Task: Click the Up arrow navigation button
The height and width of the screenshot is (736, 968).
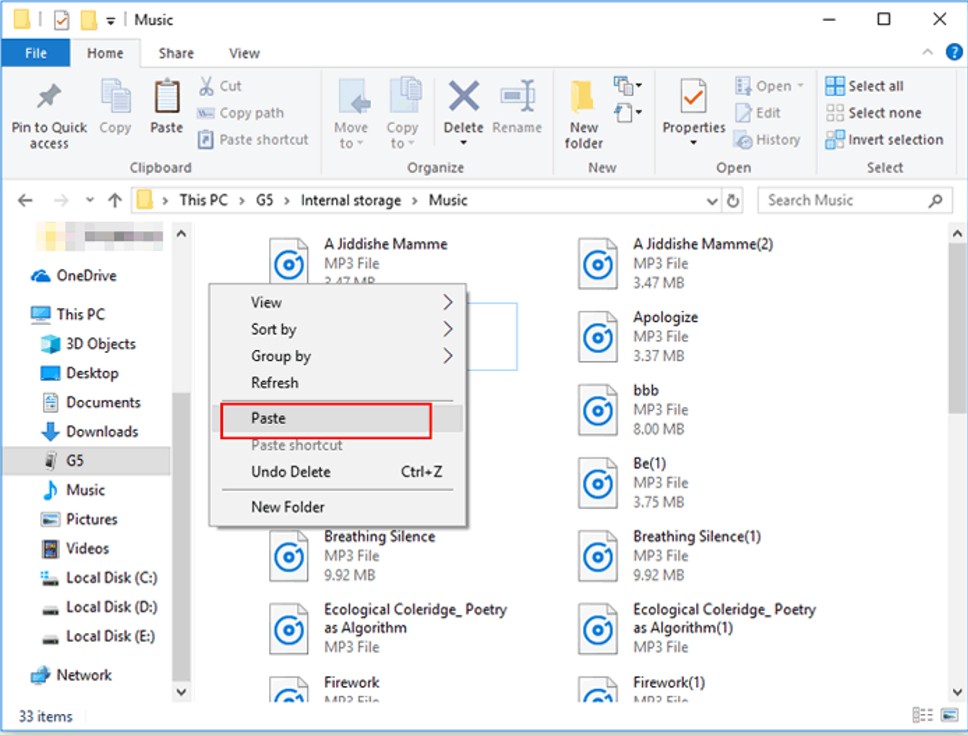Action: [x=115, y=200]
